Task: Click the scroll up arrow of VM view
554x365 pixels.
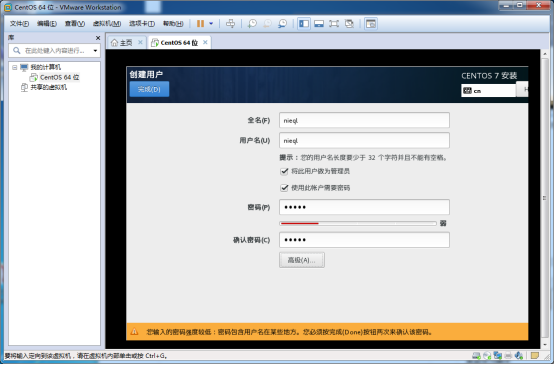Action: (545, 54)
